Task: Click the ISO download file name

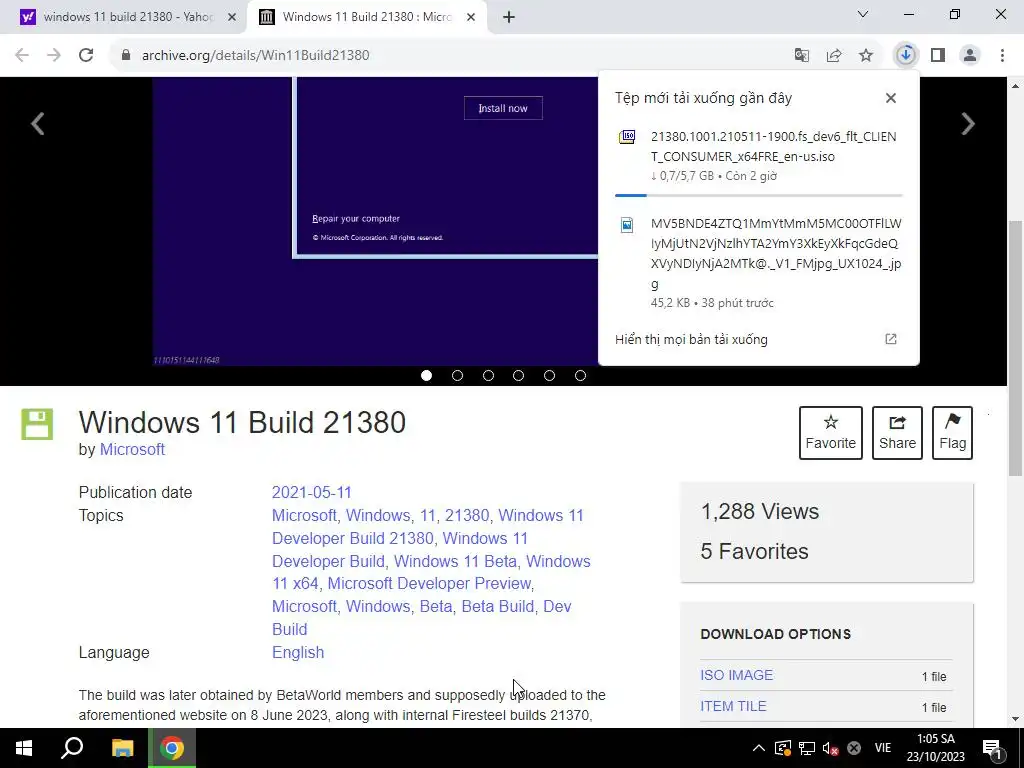Action: point(773,146)
